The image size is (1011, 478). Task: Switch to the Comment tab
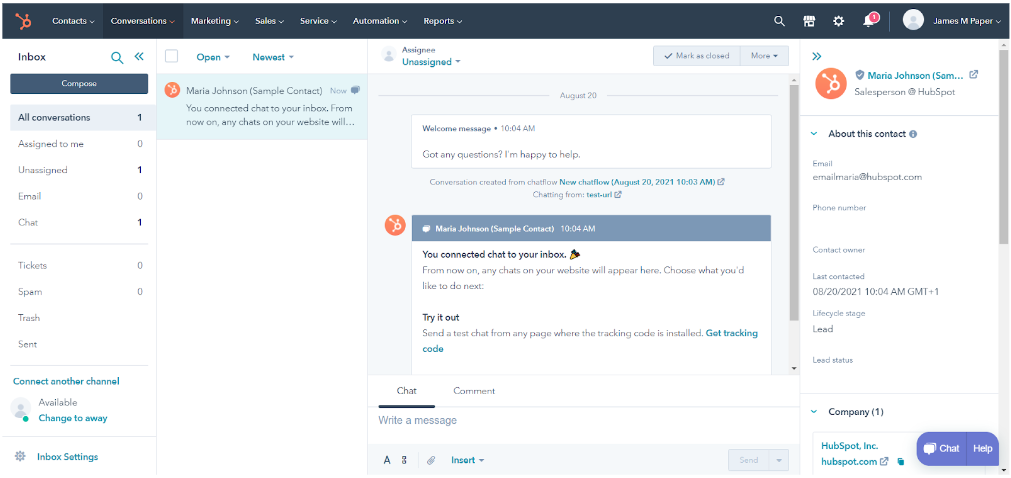point(474,391)
